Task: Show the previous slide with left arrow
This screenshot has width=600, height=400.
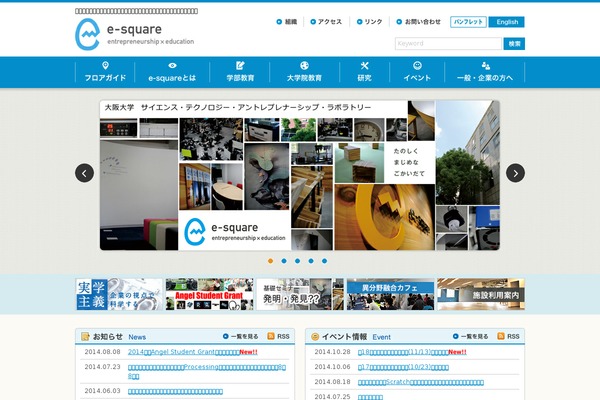Action: click(x=85, y=173)
